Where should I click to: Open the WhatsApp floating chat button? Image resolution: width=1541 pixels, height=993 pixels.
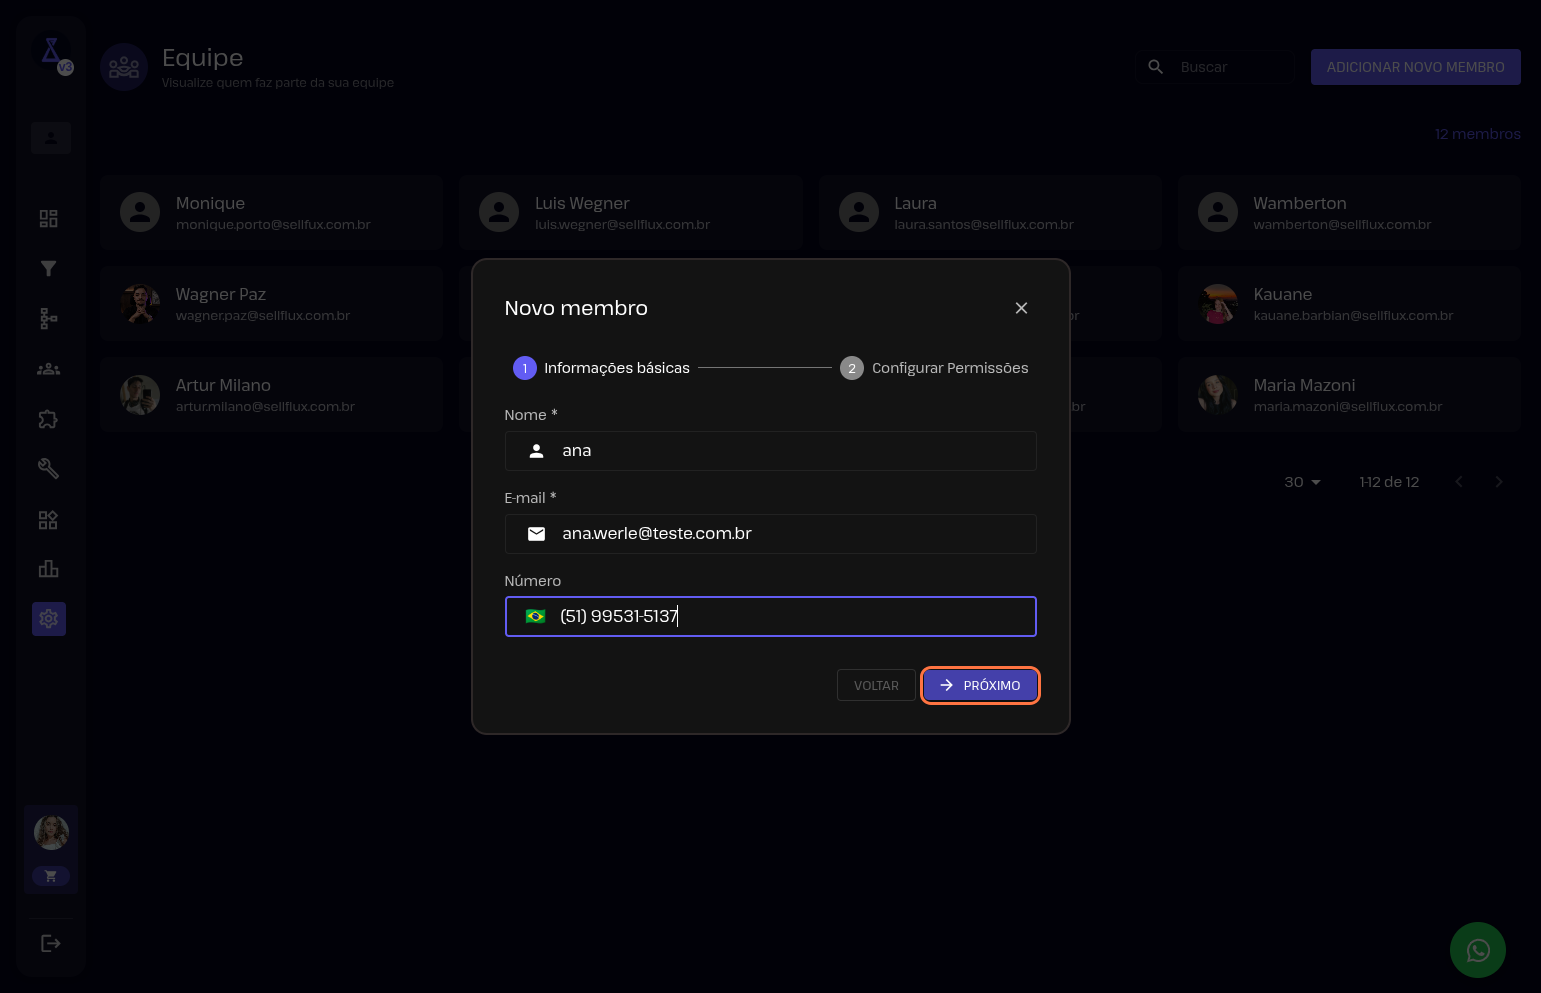[x=1477, y=950]
